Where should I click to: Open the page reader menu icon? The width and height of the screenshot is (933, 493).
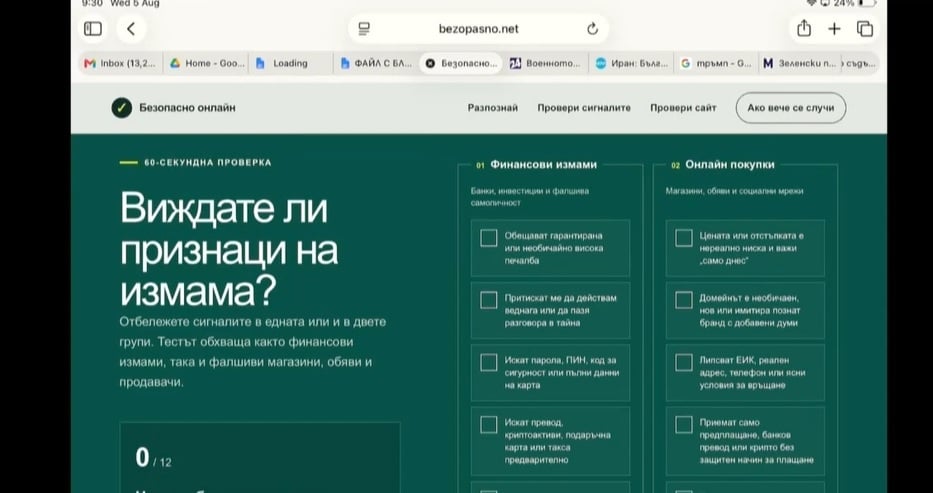pyautogui.click(x=364, y=29)
